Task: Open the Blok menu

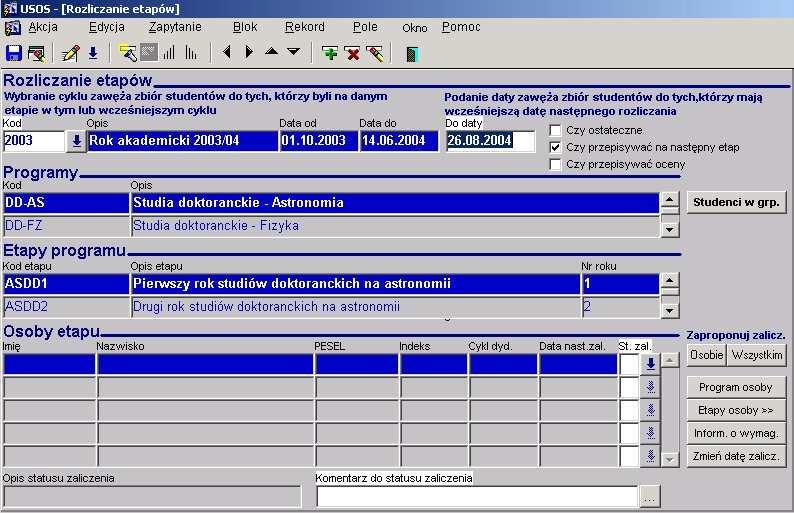Action: click(x=245, y=27)
